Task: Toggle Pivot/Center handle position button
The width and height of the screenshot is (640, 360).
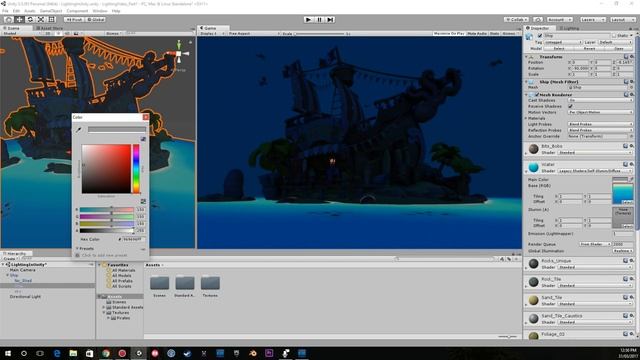Action: point(74,19)
